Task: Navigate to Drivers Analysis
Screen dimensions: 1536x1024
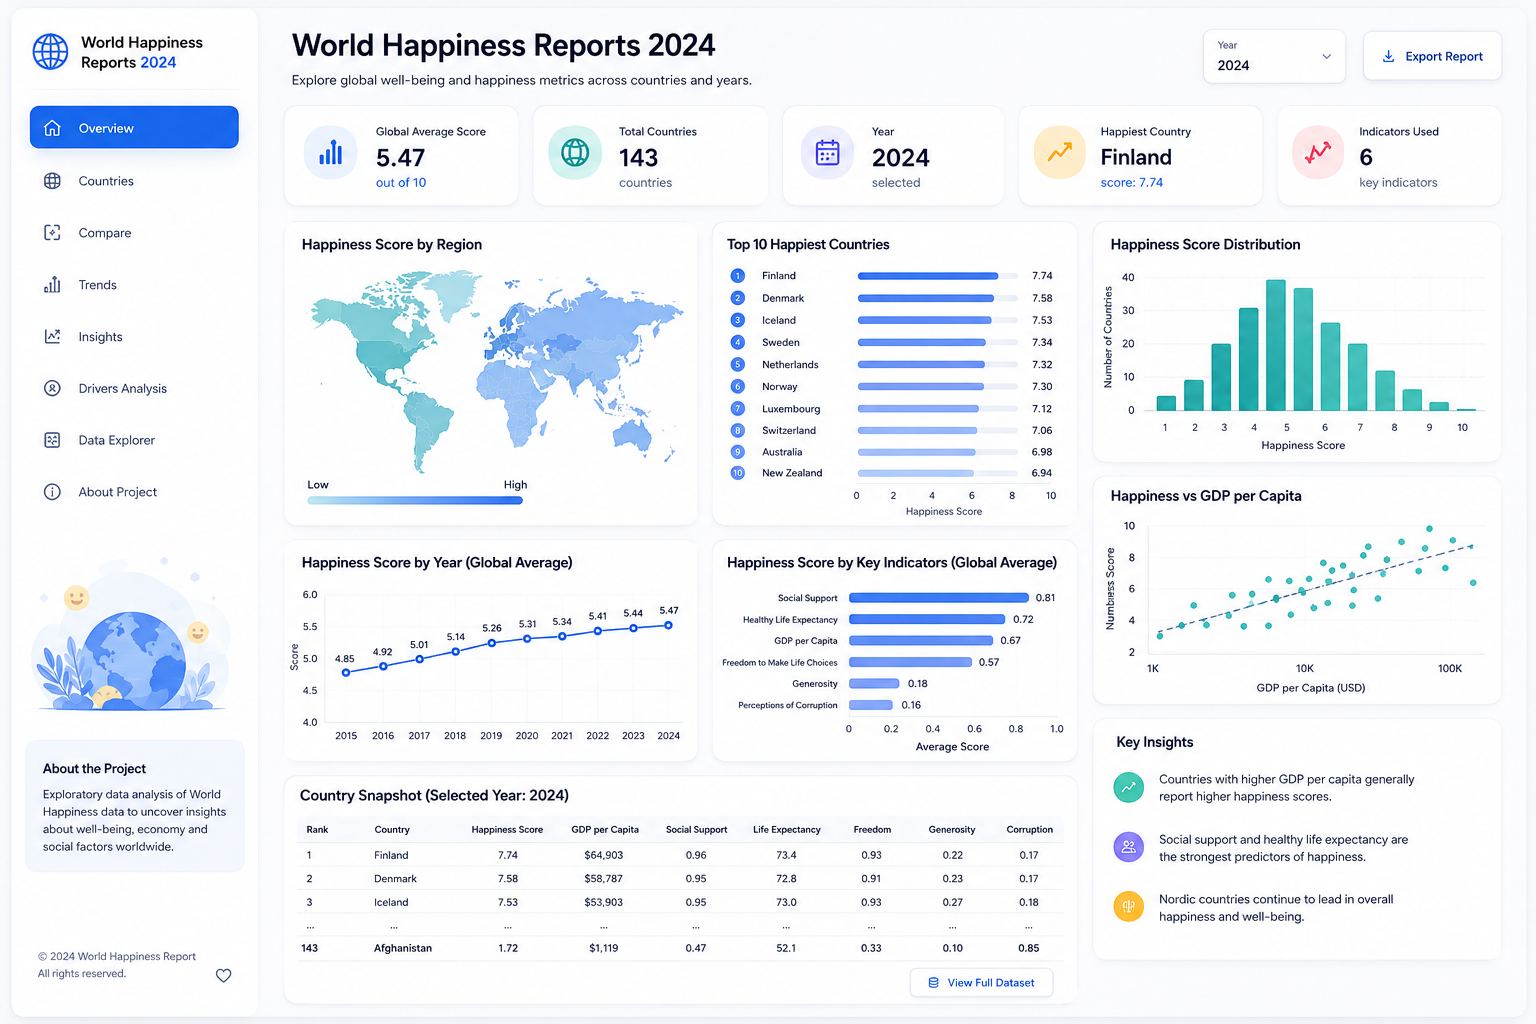Action: pyautogui.click(x=134, y=388)
